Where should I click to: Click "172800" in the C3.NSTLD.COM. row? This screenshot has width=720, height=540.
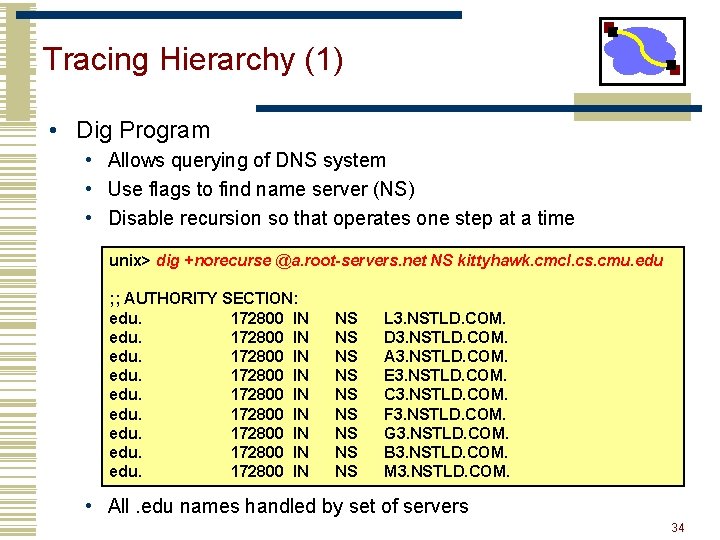point(257,394)
